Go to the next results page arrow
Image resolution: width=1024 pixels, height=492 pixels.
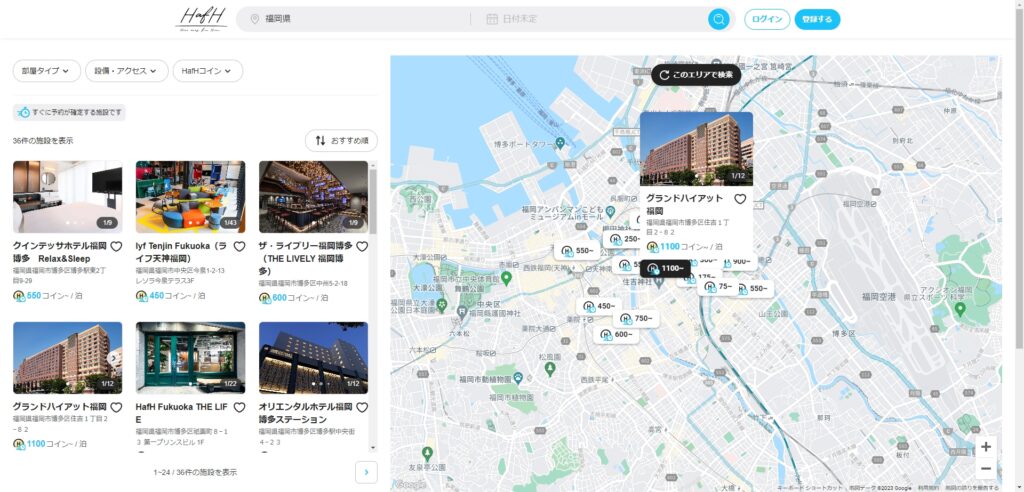point(366,472)
